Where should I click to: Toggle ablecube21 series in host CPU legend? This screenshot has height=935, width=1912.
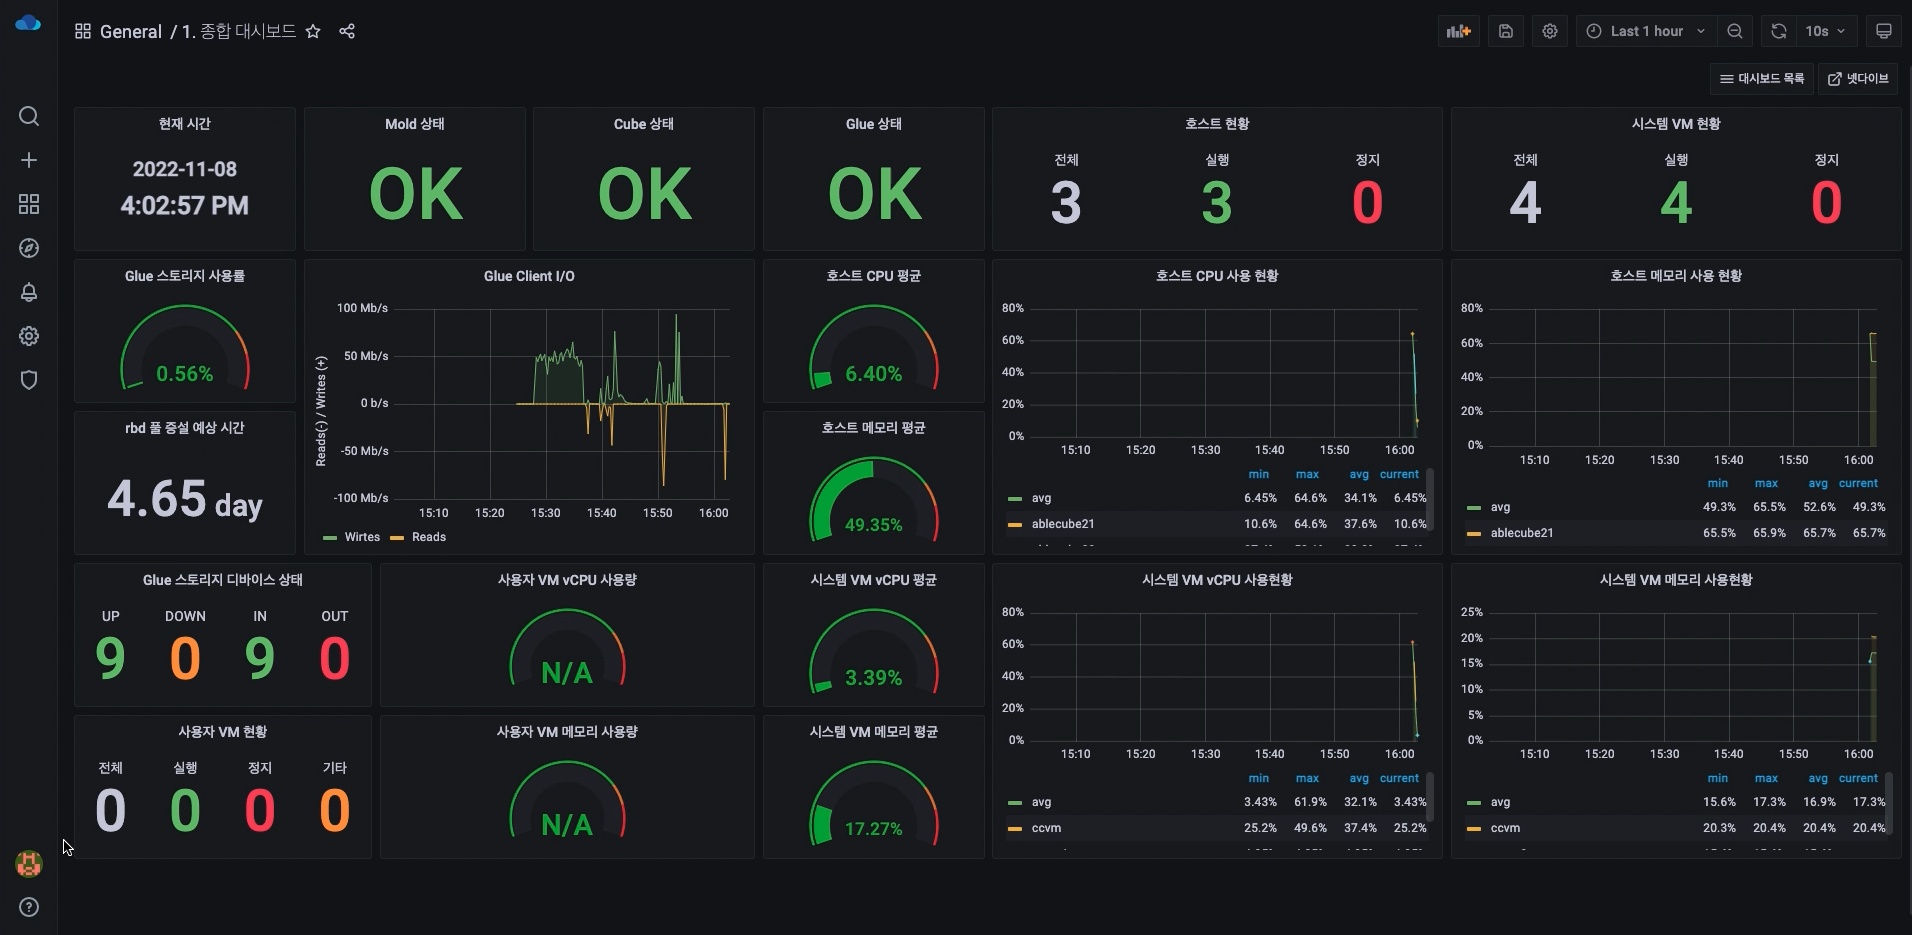pyautogui.click(x=1062, y=524)
